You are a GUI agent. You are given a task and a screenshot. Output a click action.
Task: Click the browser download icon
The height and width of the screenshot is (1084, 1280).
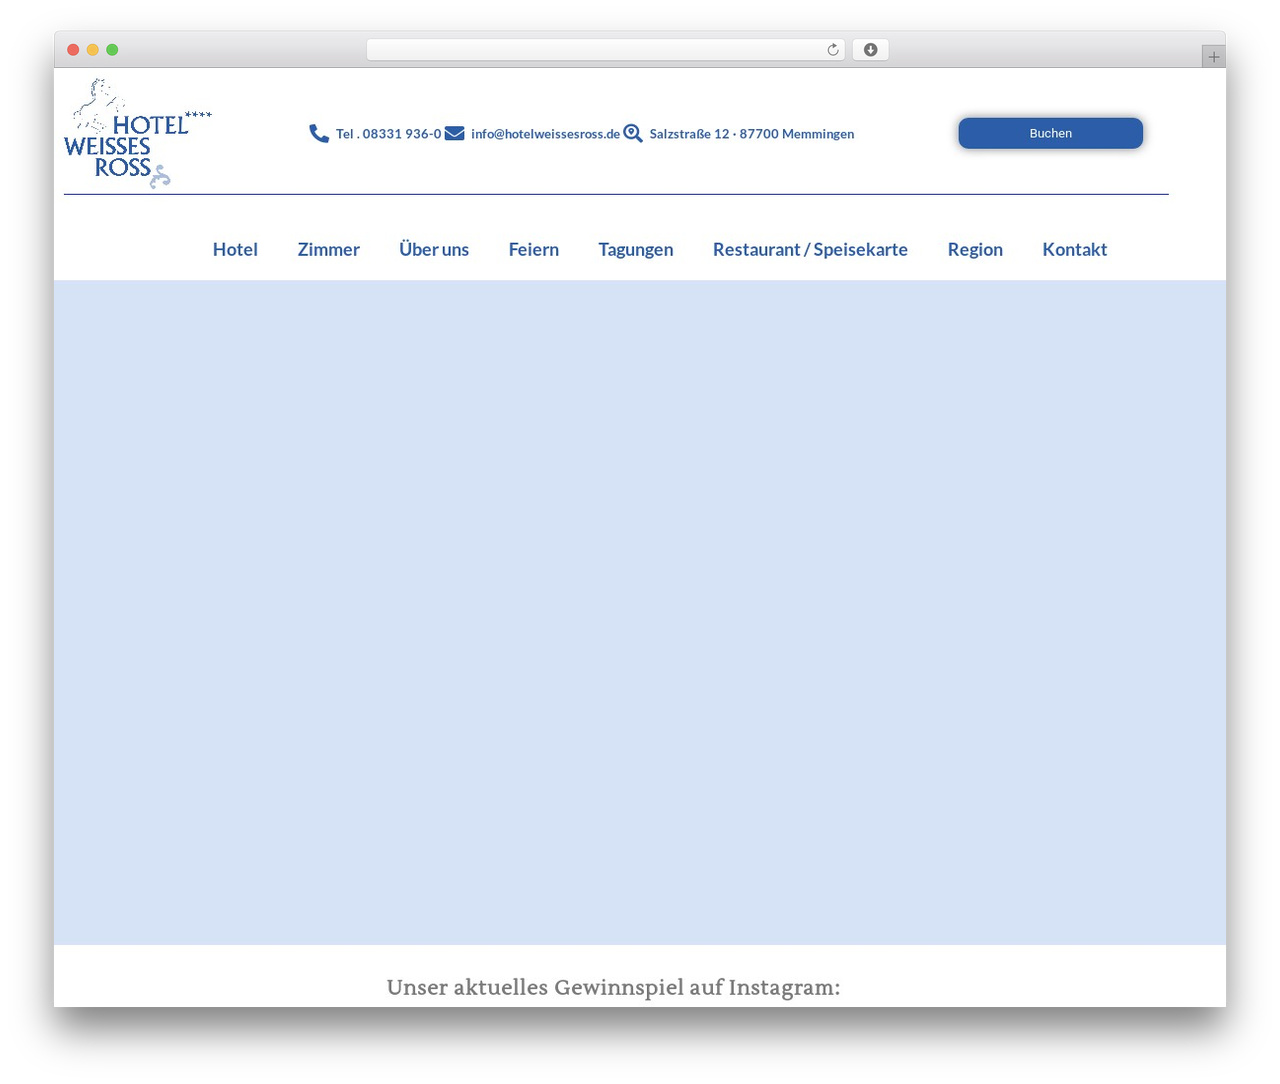[x=870, y=50]
